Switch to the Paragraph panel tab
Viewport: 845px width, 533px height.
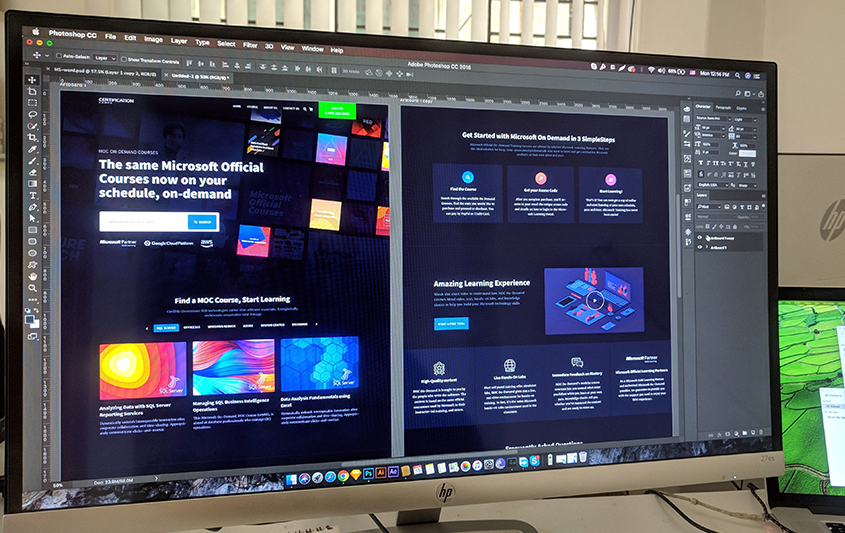click(x=722, y=106)
